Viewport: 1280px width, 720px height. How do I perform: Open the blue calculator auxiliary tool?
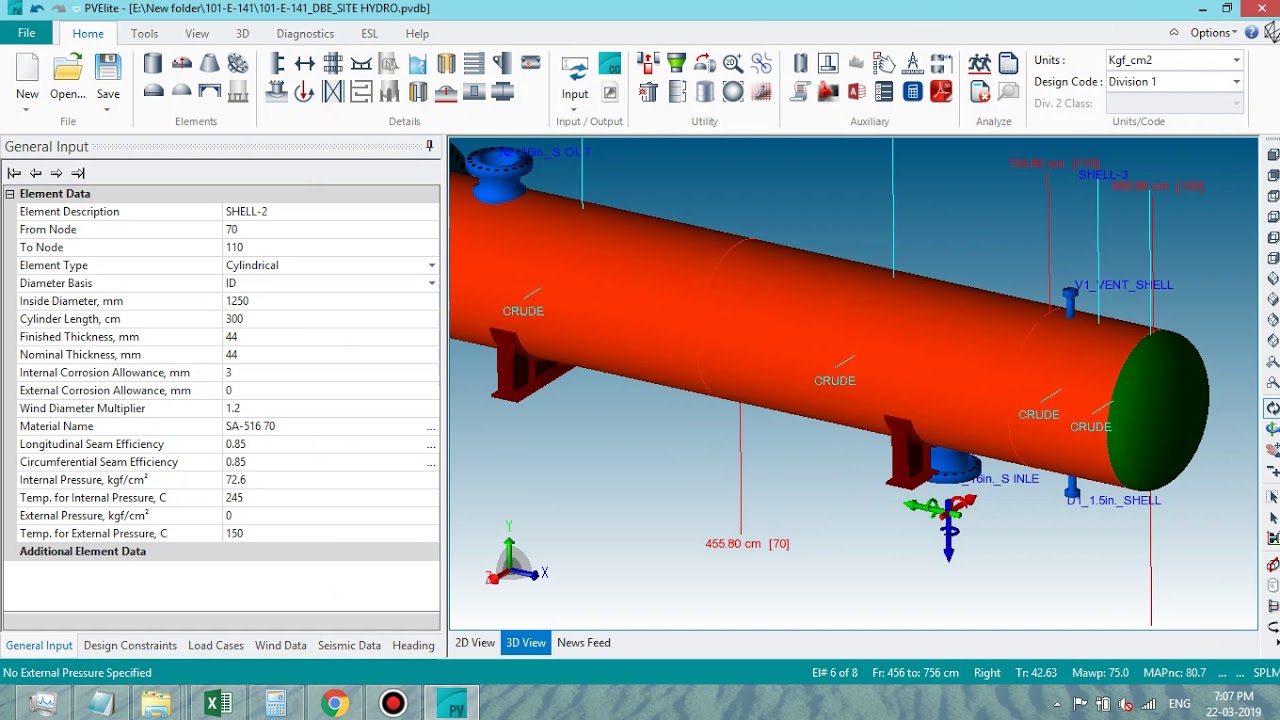tap(912, 92)
